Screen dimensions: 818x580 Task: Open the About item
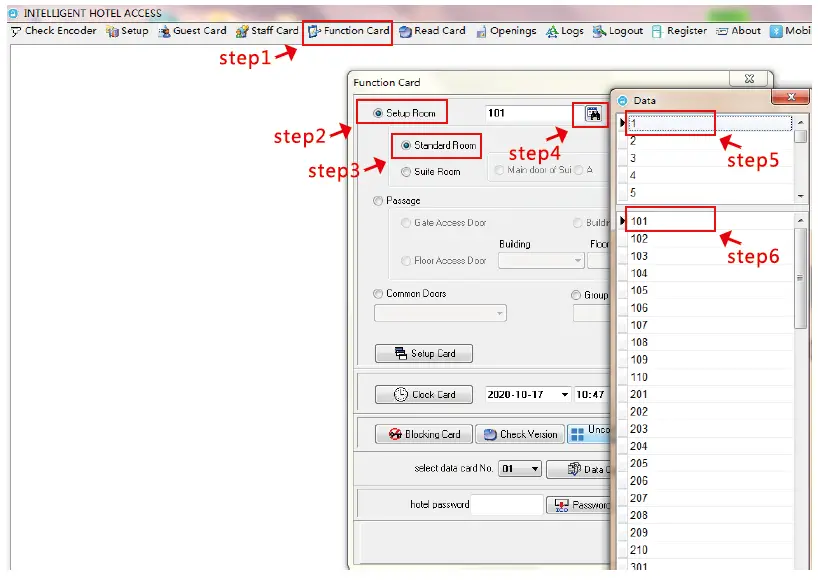[739, 31]
